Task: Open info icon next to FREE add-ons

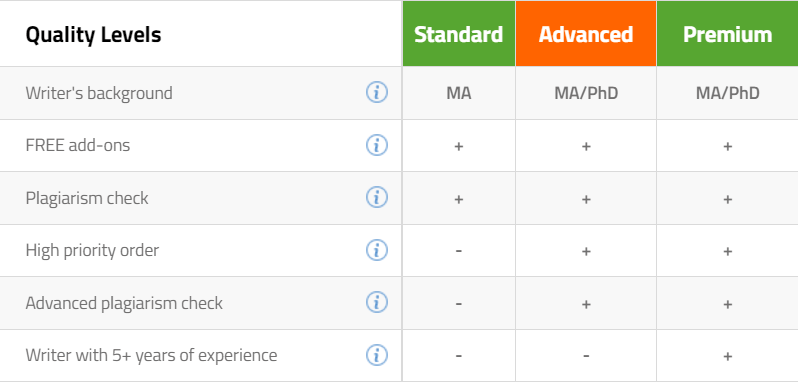Action: (377, 145)
